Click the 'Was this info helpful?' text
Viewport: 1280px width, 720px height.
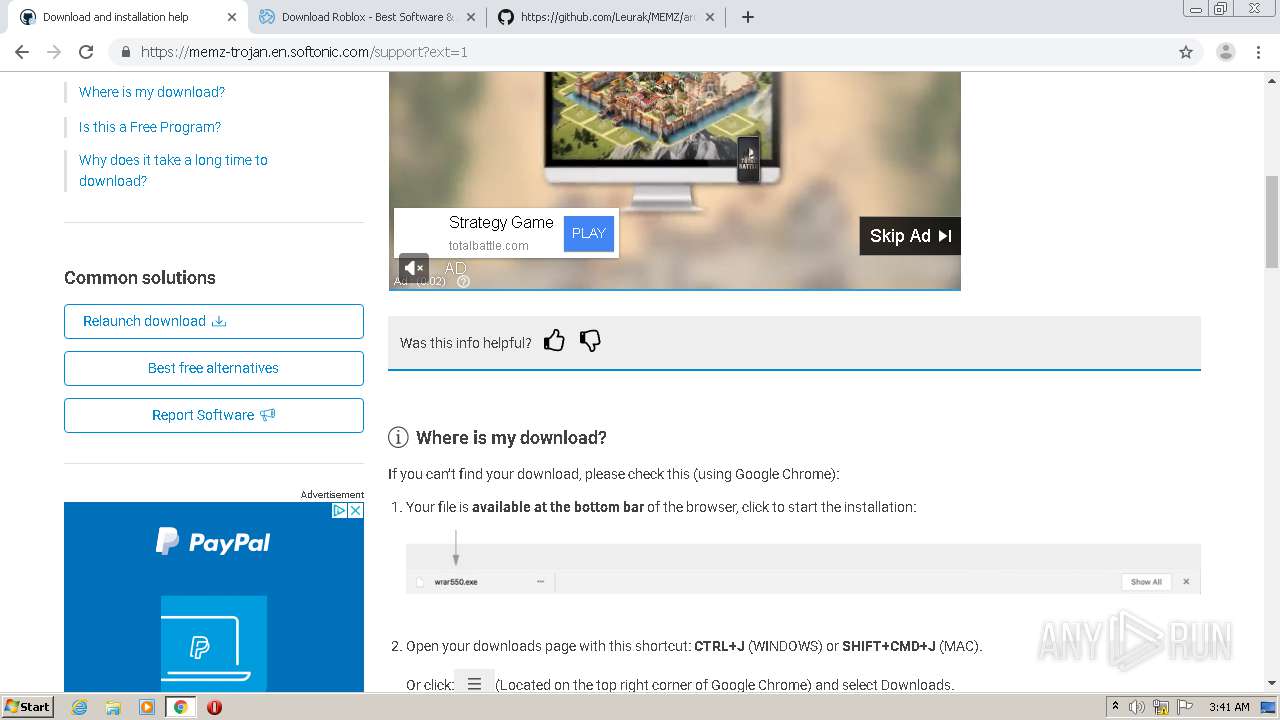[465, 343]
